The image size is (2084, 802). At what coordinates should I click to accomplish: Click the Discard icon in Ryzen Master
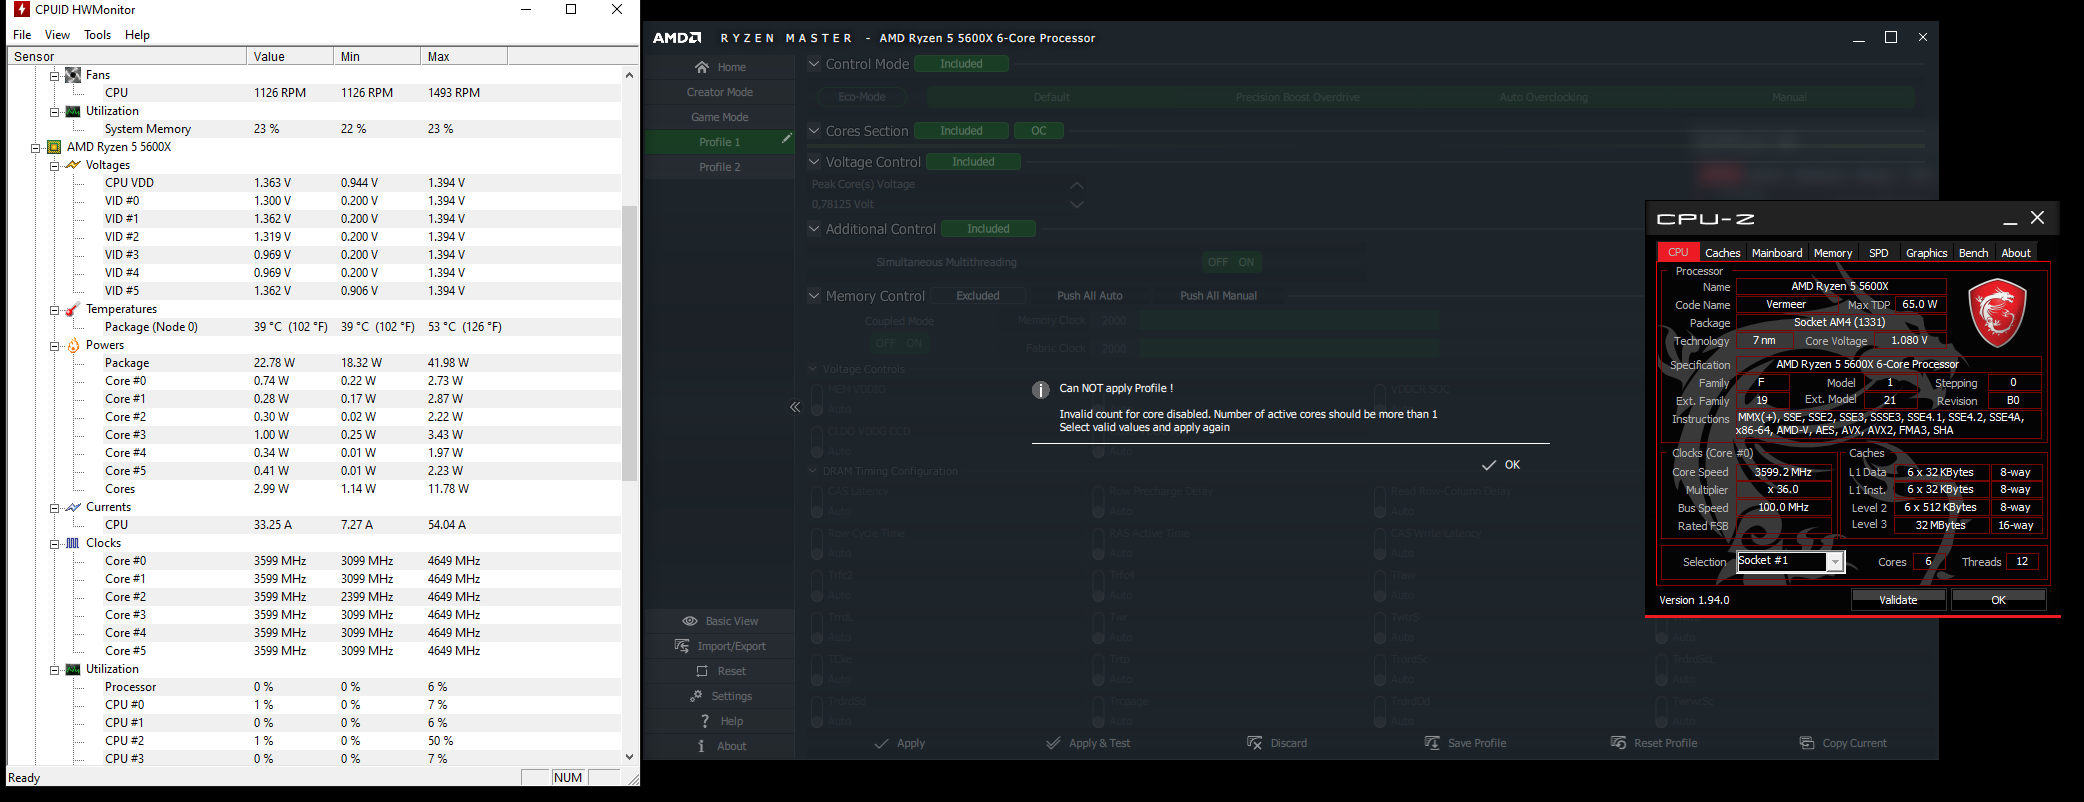[x=1254, y=743]
